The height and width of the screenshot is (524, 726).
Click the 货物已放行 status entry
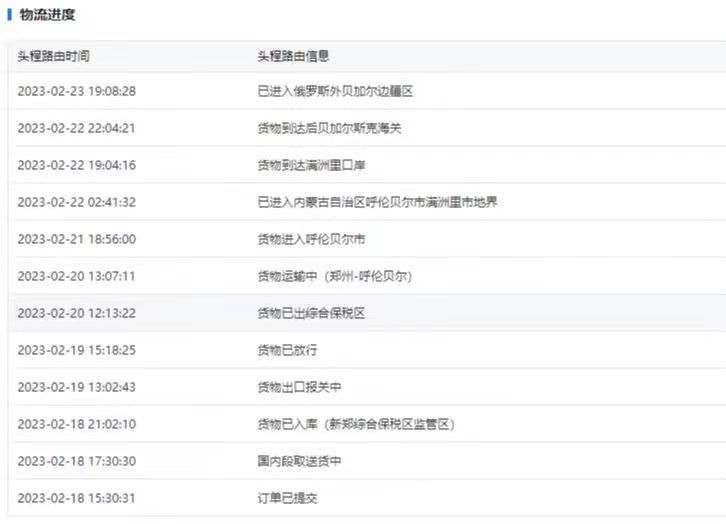(x=287, y=350)
